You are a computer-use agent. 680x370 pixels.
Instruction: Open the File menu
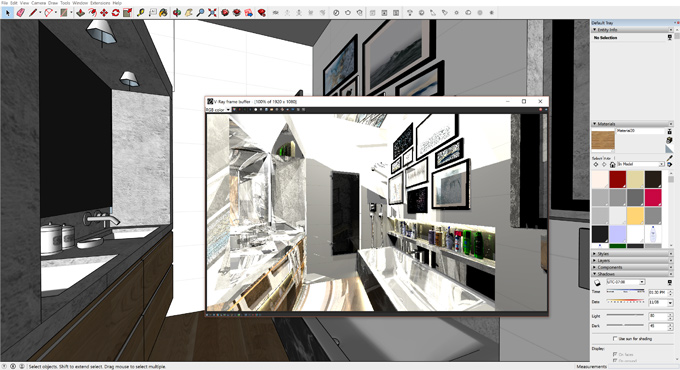point(4,3)
